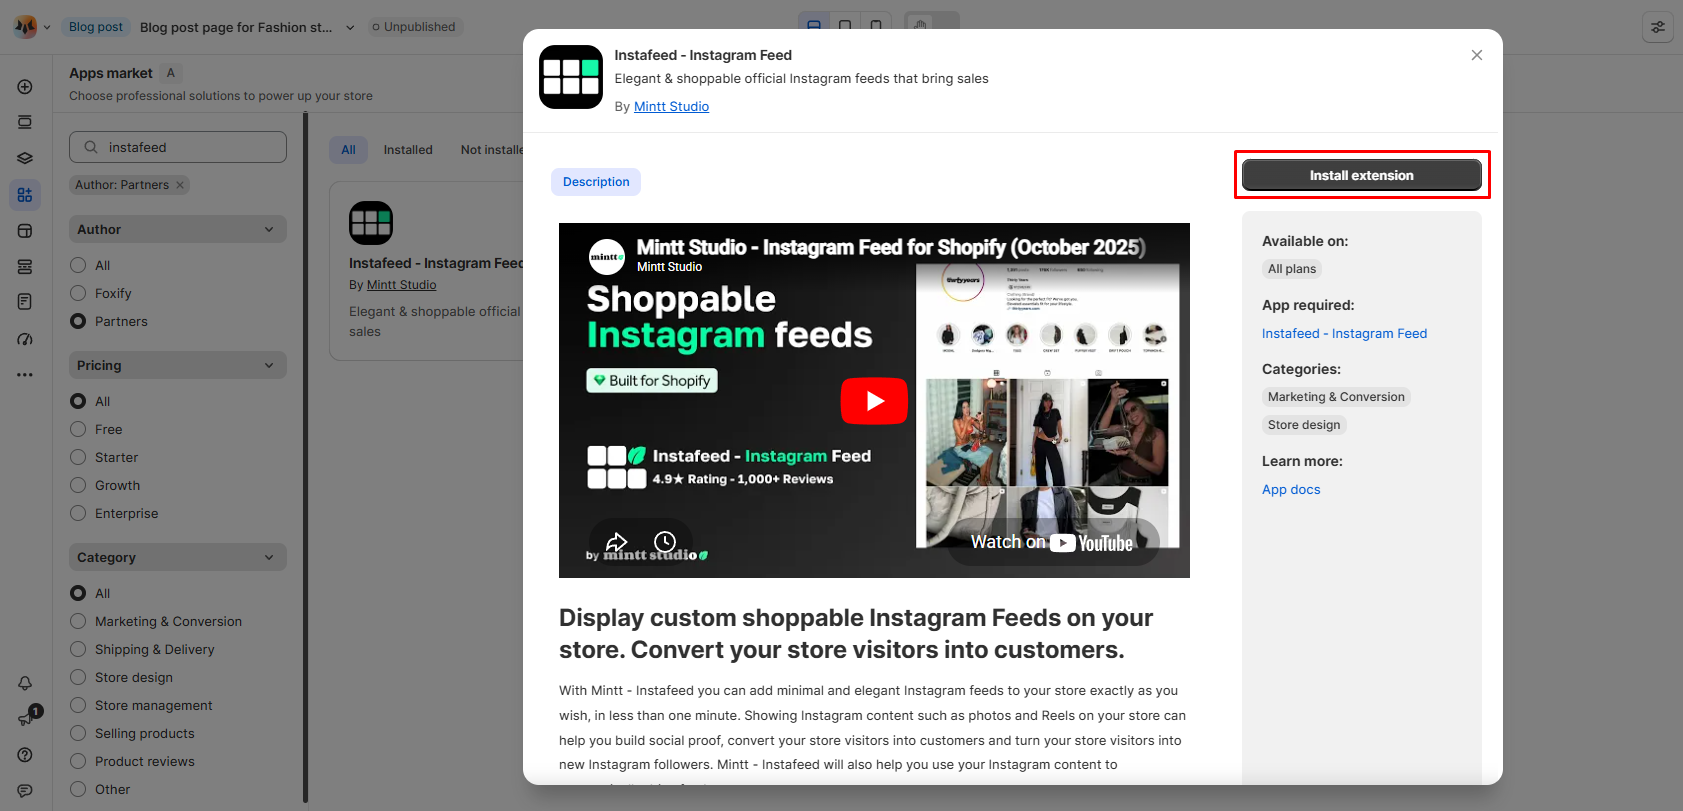Collapse the Author filter section
Viewport: 1683px width, 811px height.
[178, 229]
